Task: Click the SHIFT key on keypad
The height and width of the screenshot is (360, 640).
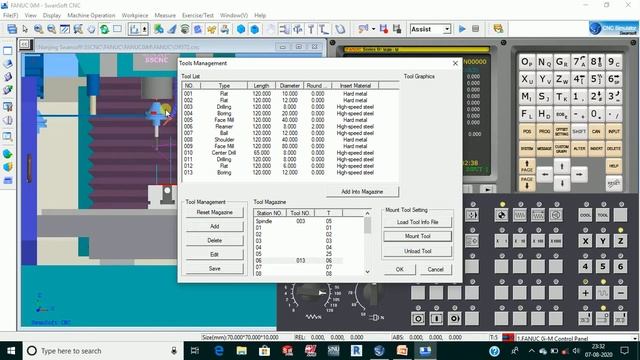Action: (579, 131)
